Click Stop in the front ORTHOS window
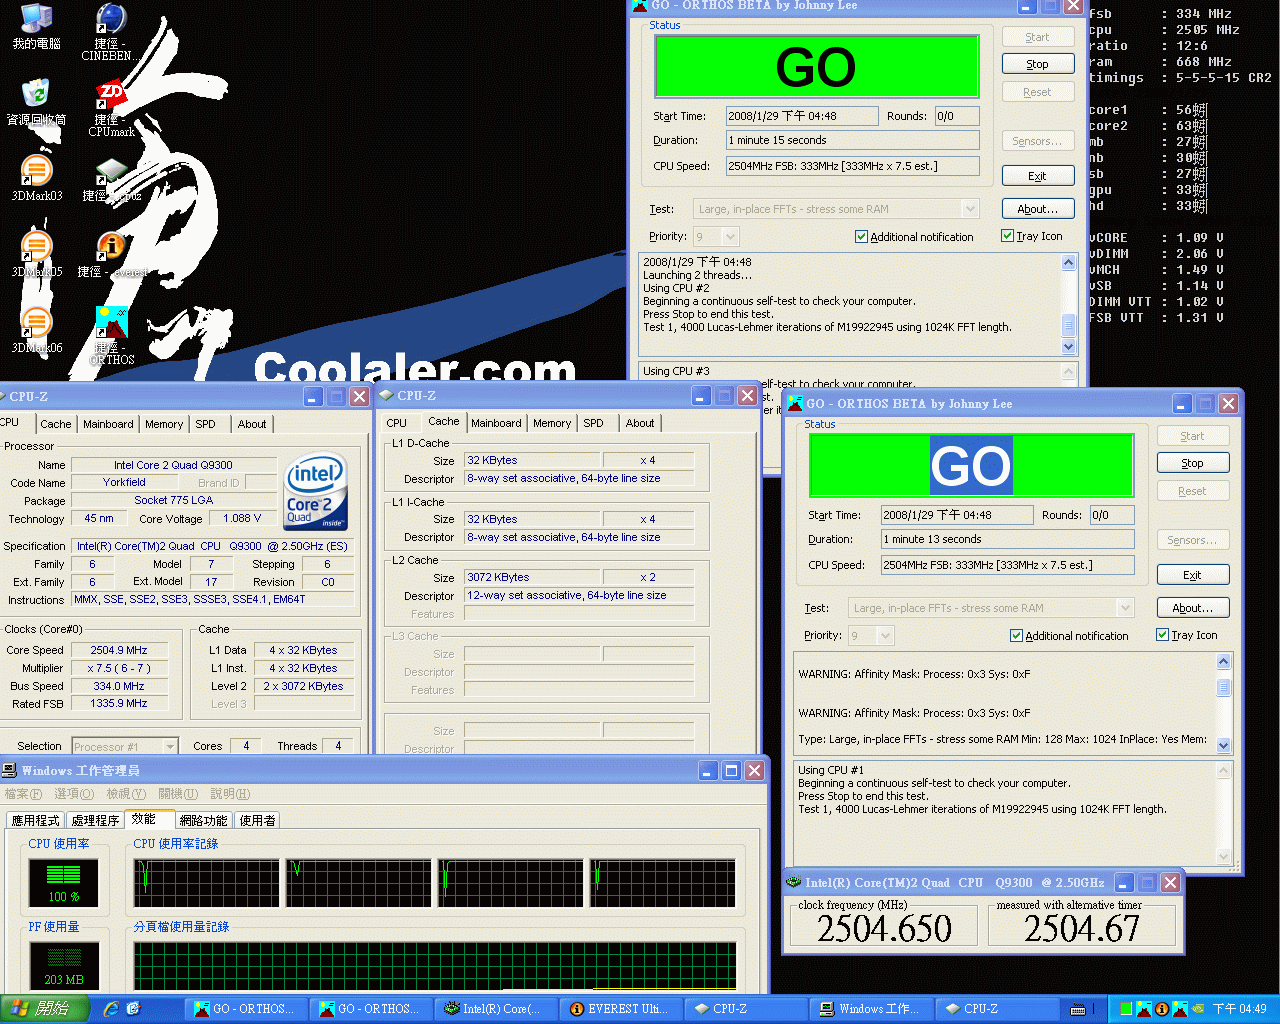The width and height of the screenshot is (1280, 1024). (x=1193, y=463)
